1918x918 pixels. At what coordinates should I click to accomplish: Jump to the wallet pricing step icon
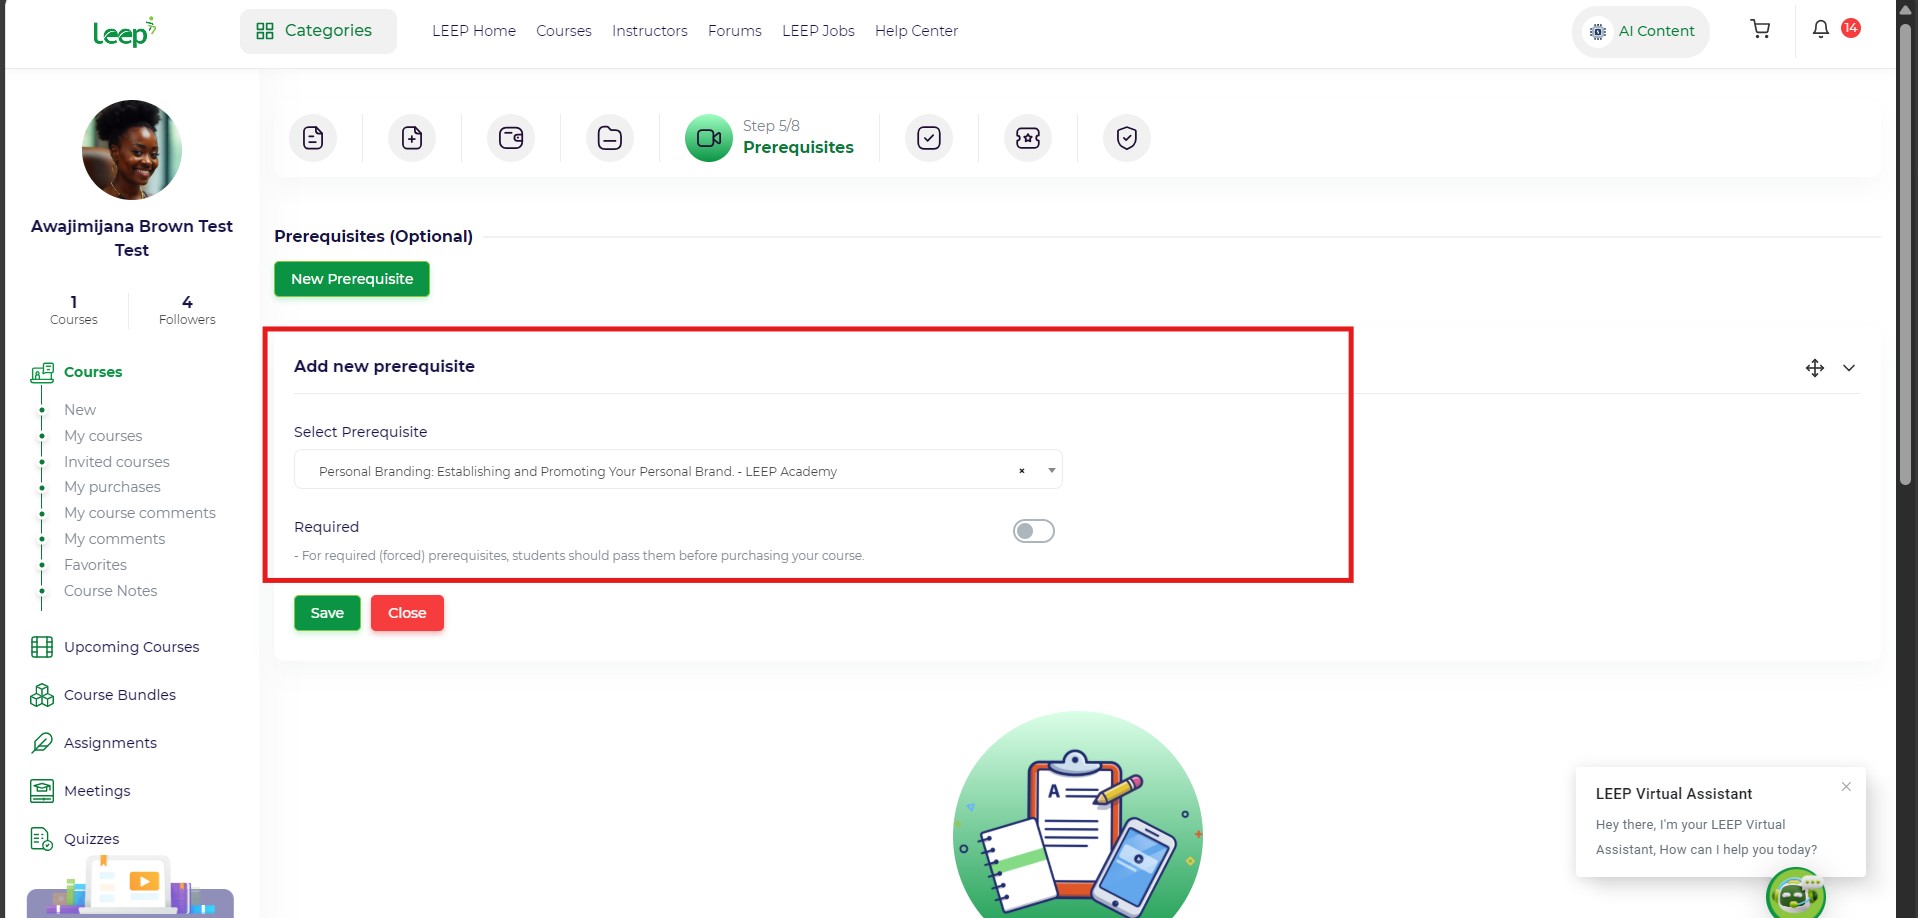point(511,138)
